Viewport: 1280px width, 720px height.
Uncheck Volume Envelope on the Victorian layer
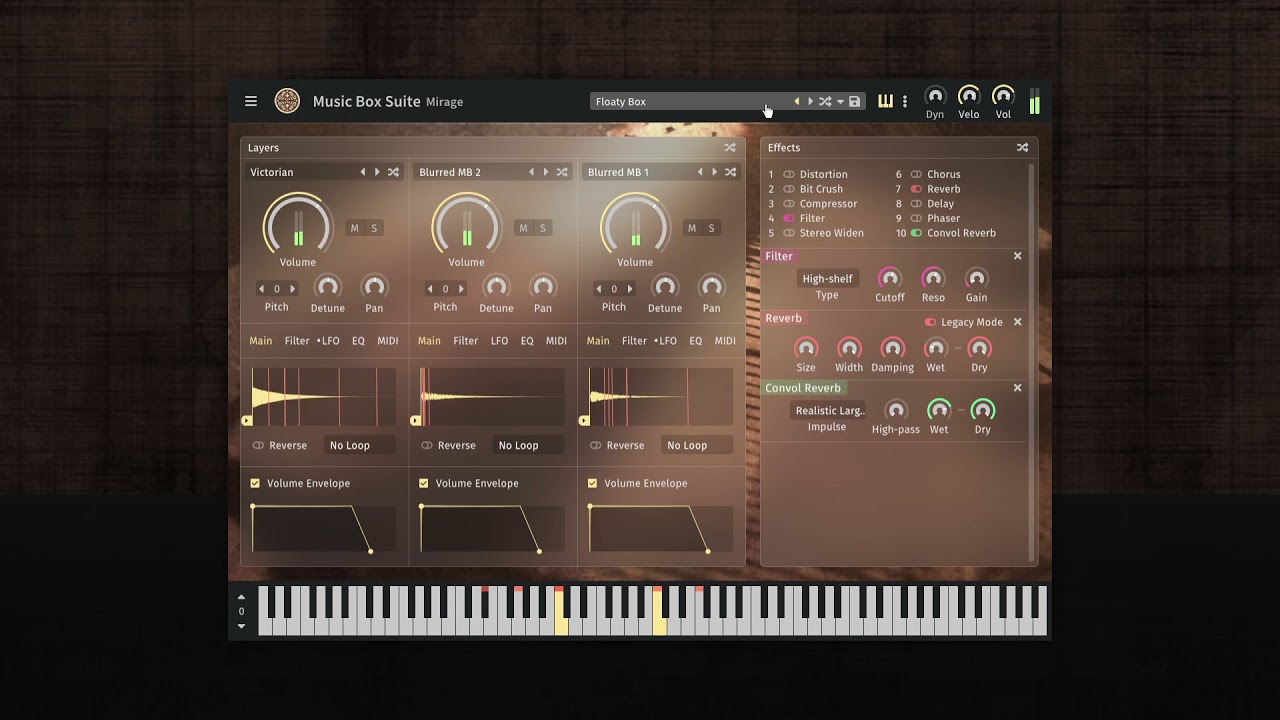(x=255, y=483)
